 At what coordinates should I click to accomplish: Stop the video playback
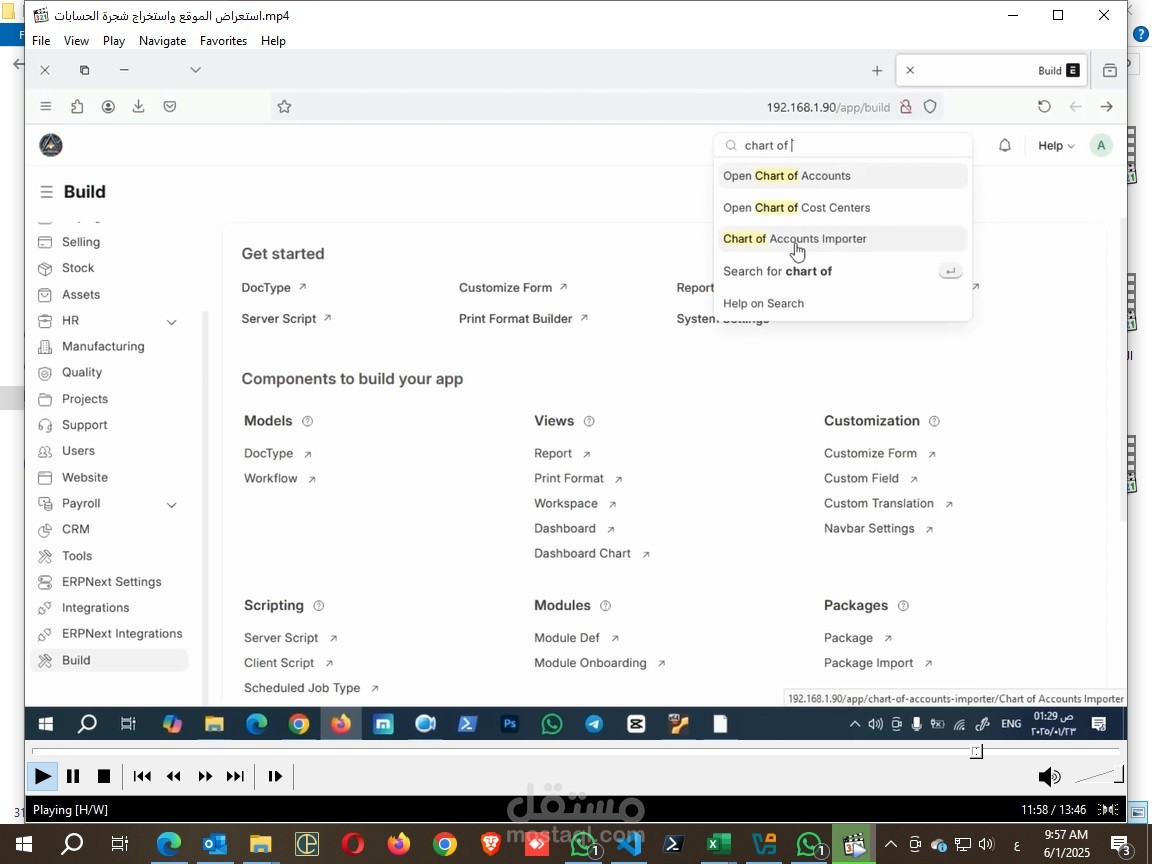pyautogui.click(x=104, y=776)
